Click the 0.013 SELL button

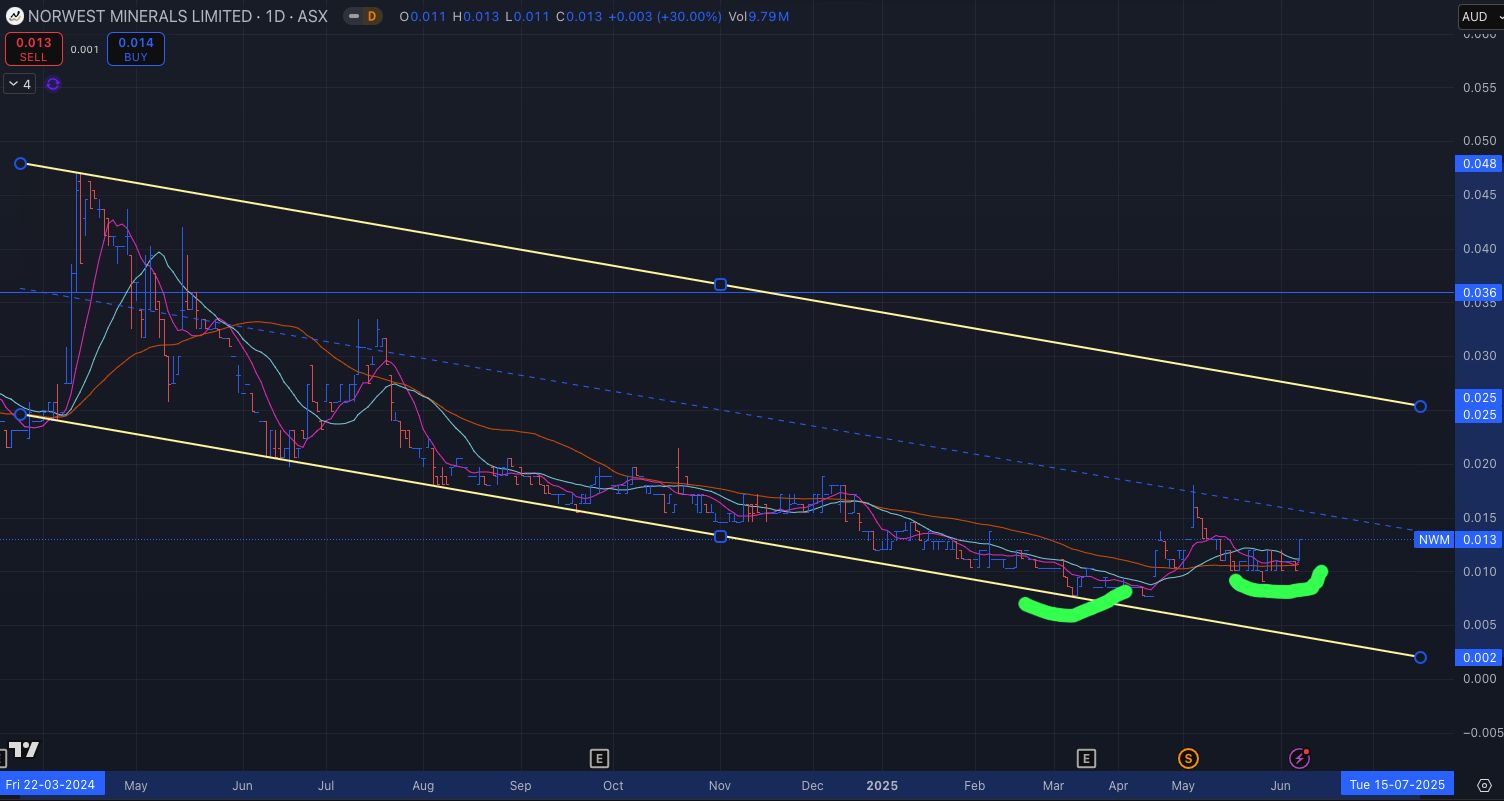[x=33, y=49]
